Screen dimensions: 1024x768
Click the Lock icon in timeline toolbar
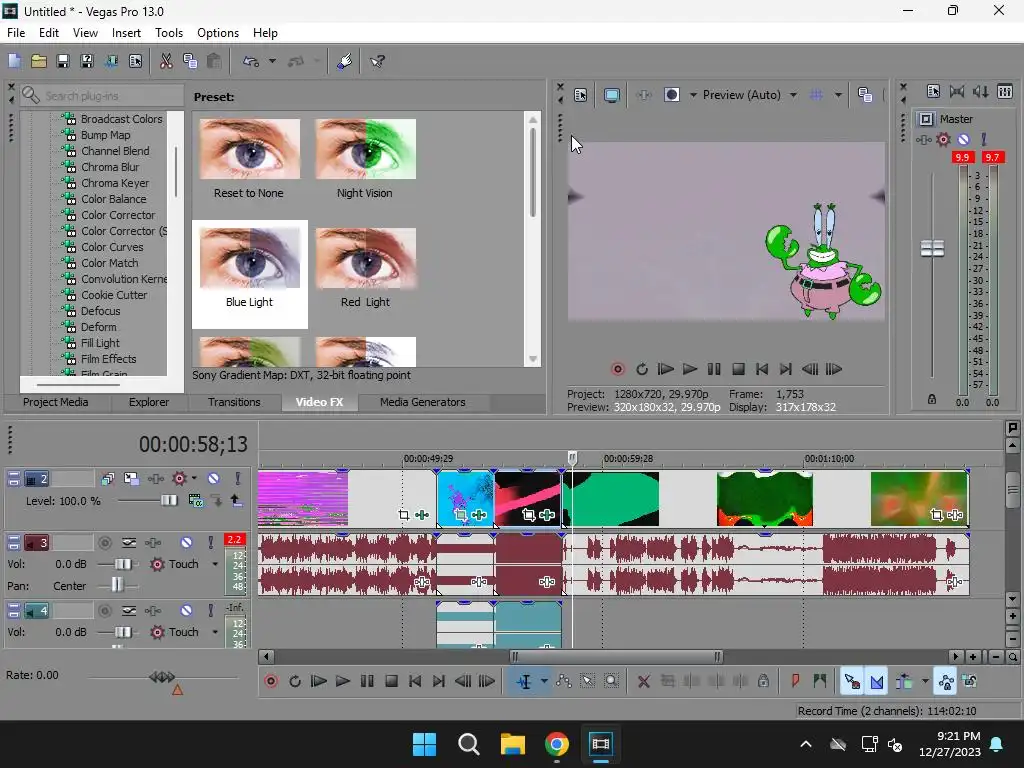coord(763,682)
